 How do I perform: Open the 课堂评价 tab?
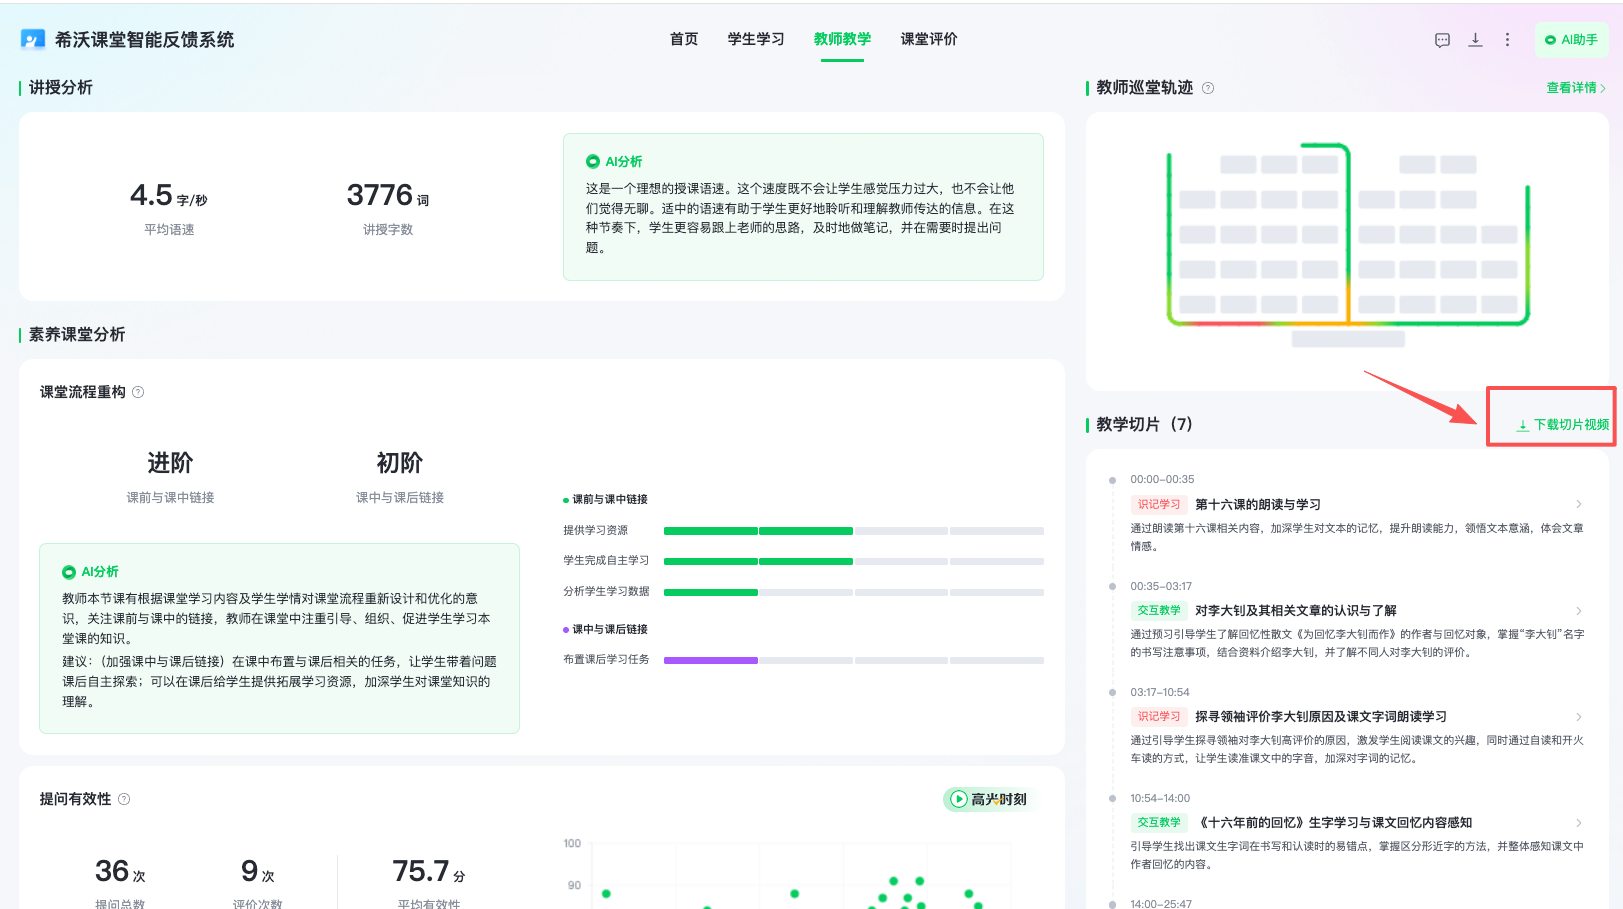(929, 39)
